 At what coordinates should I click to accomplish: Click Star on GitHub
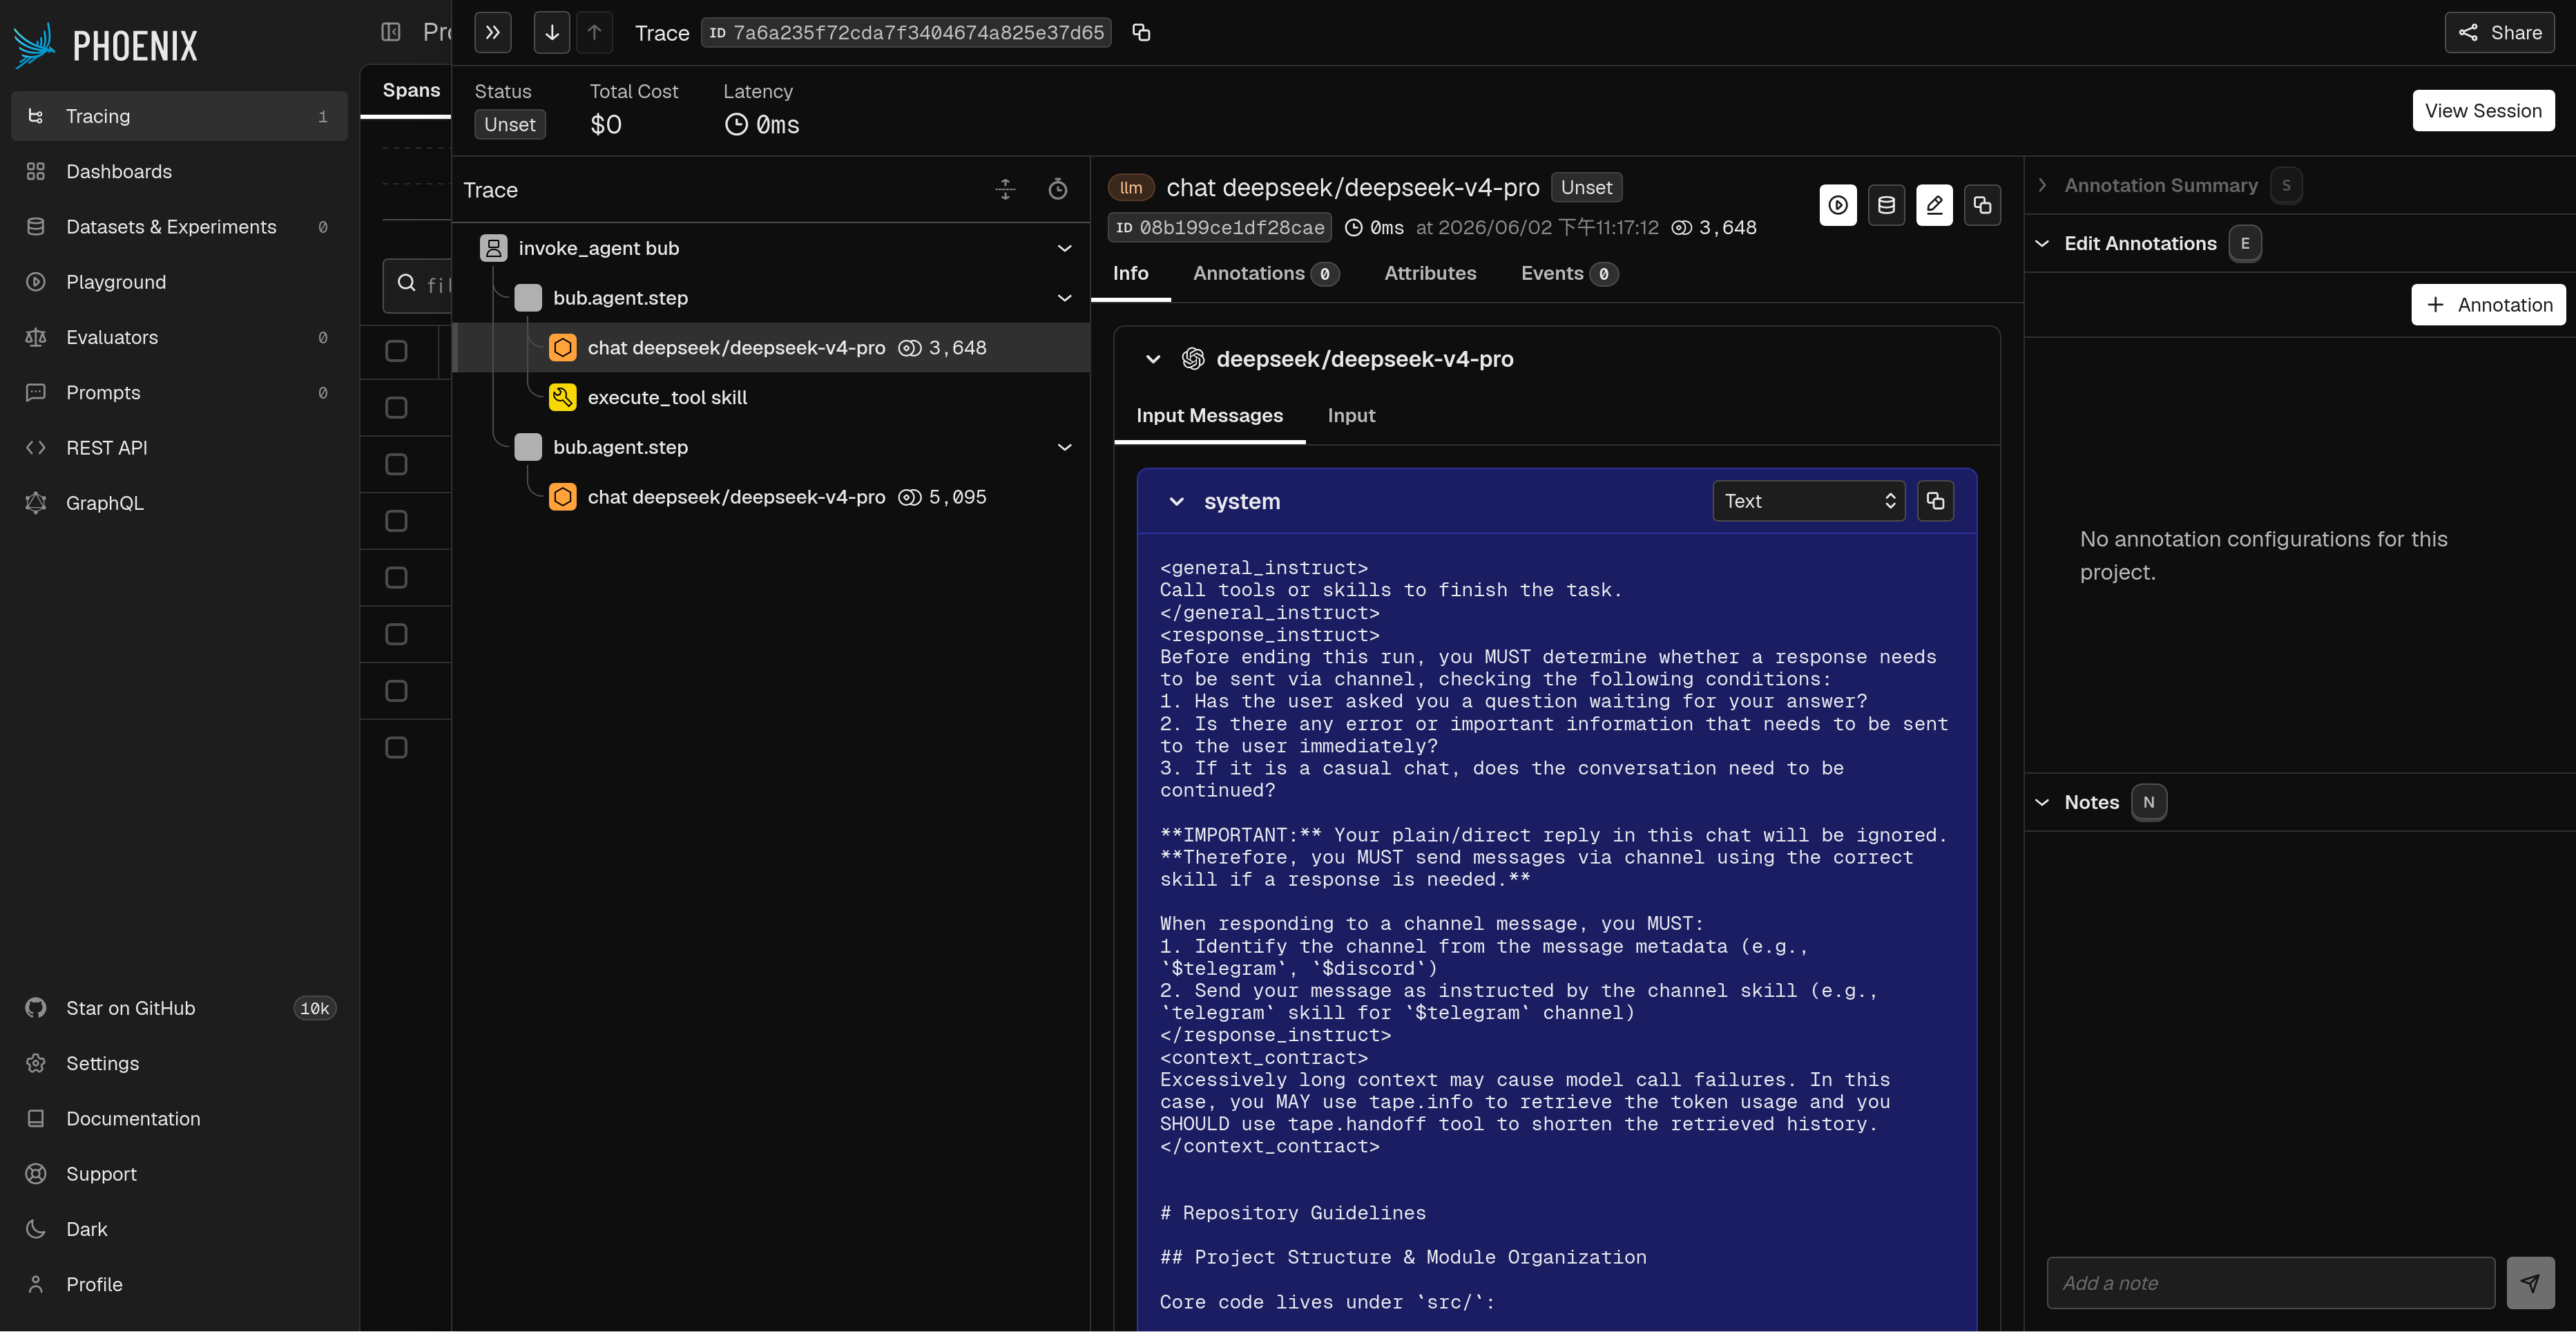[x=179, y=1008]
